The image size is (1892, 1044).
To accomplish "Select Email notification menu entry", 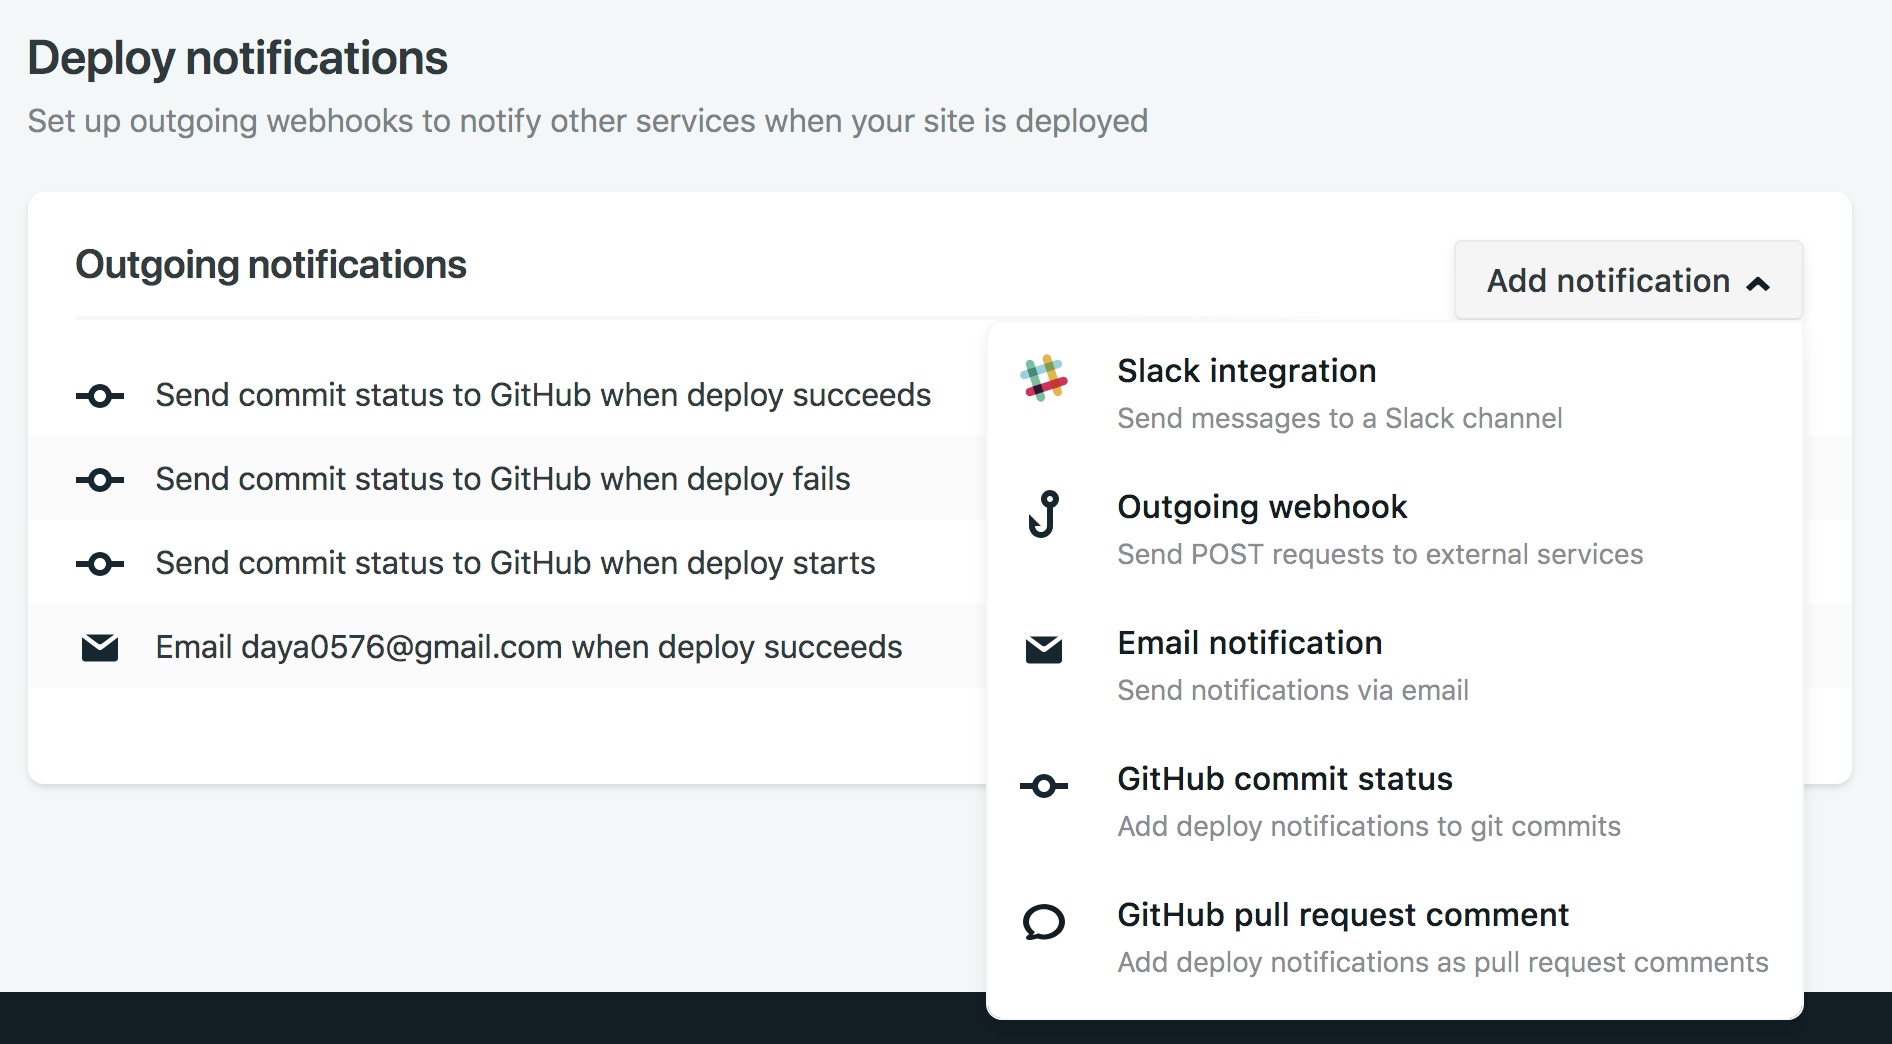I will (x=1249, y=643).
